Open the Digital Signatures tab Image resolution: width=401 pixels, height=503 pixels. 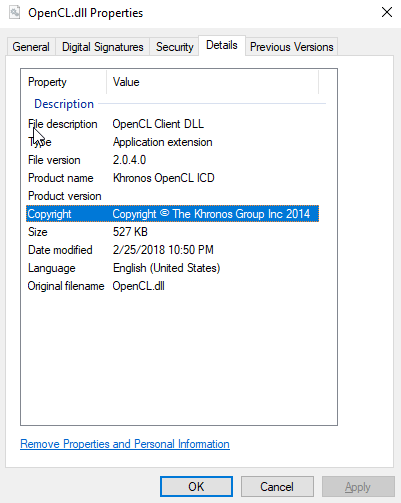(x=103, y=47)
